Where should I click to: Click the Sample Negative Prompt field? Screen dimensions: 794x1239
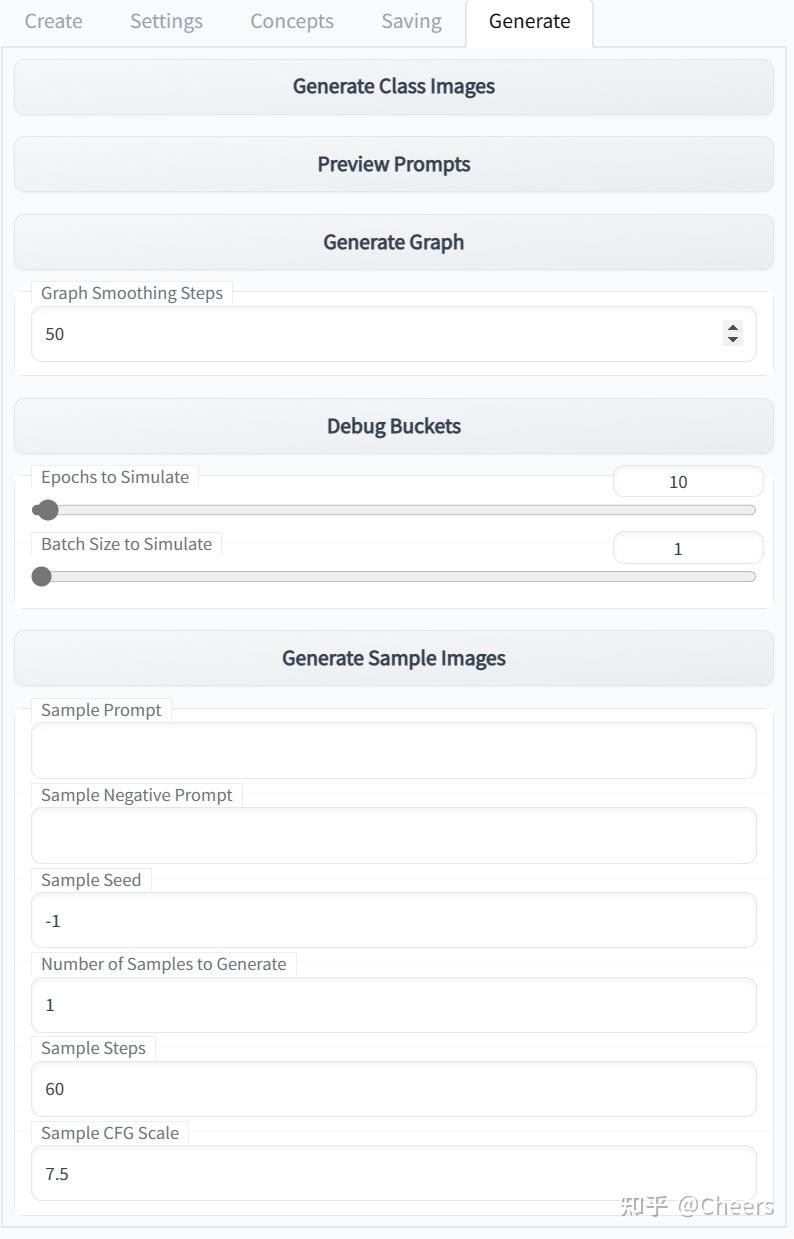(394, 836)
